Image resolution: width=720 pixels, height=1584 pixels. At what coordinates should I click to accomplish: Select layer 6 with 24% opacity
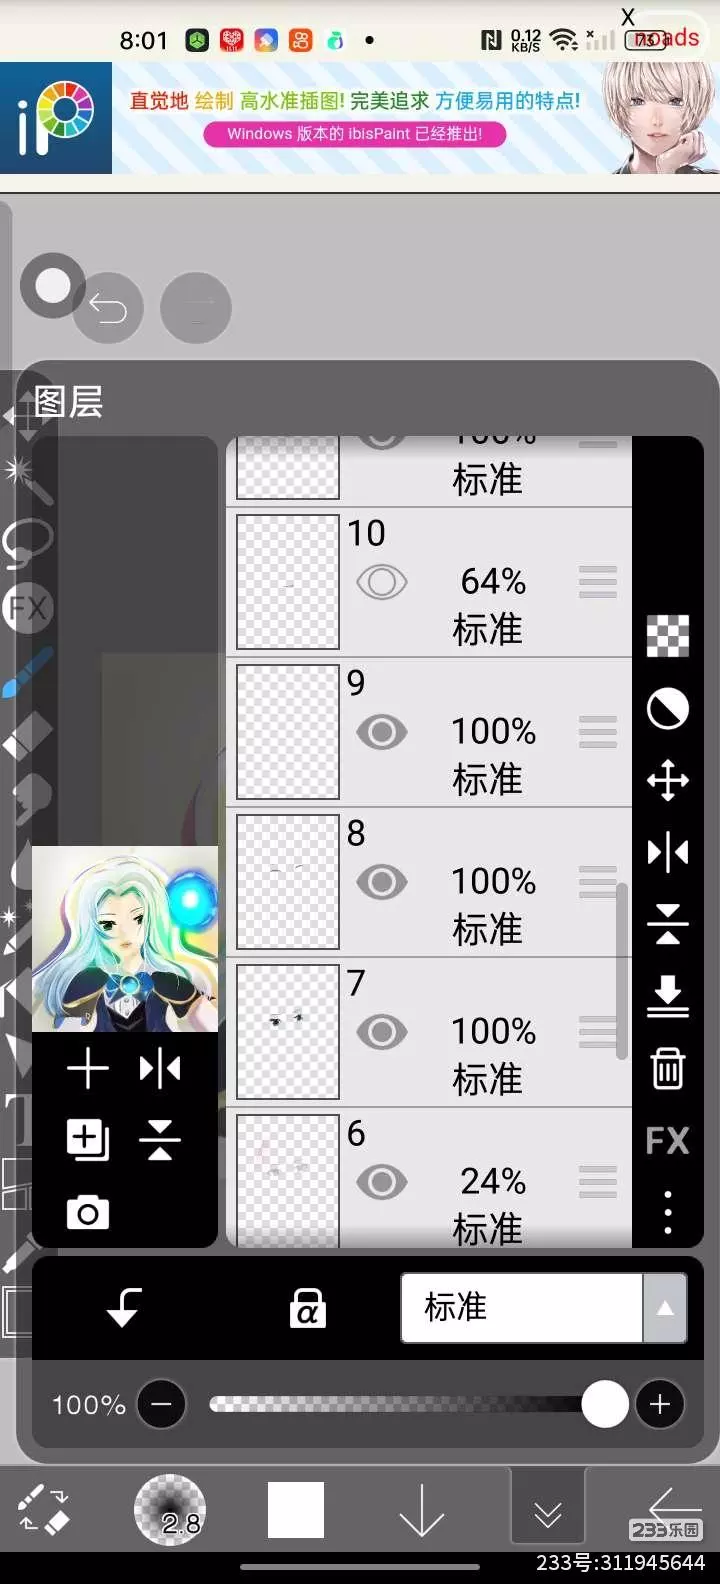tap(430, 1178)
